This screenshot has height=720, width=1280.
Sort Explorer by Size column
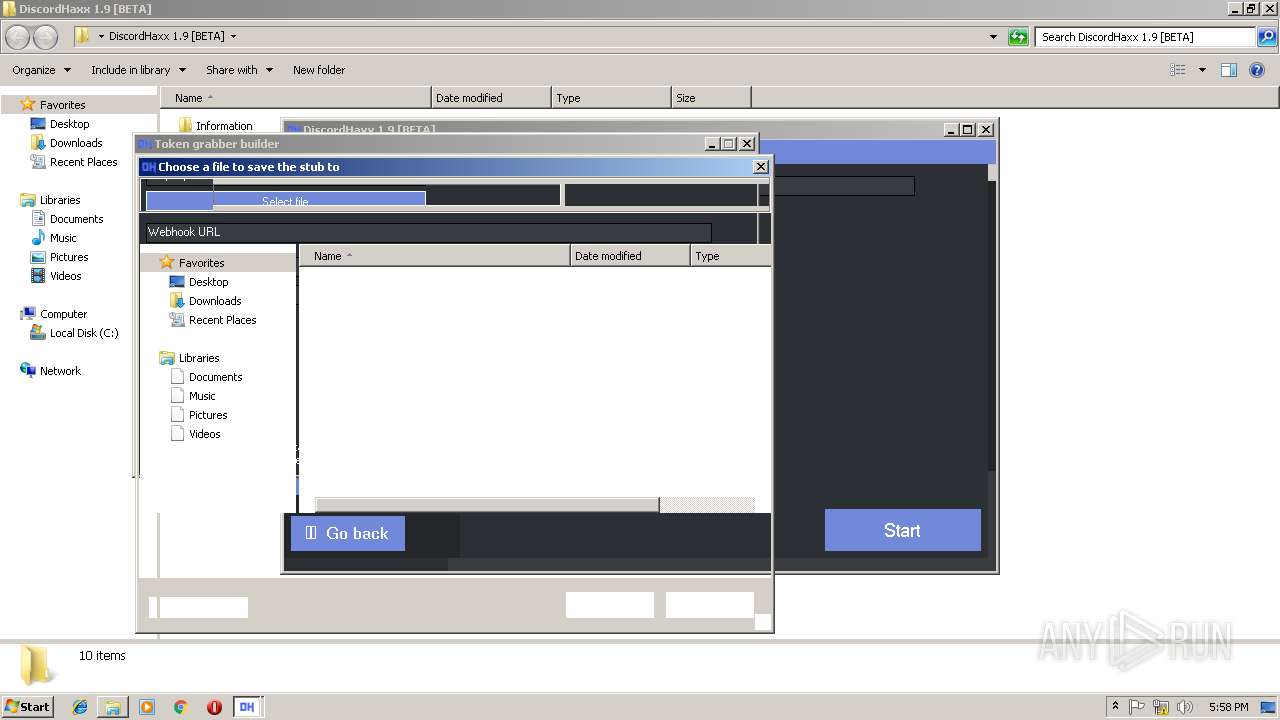[711, 98]
